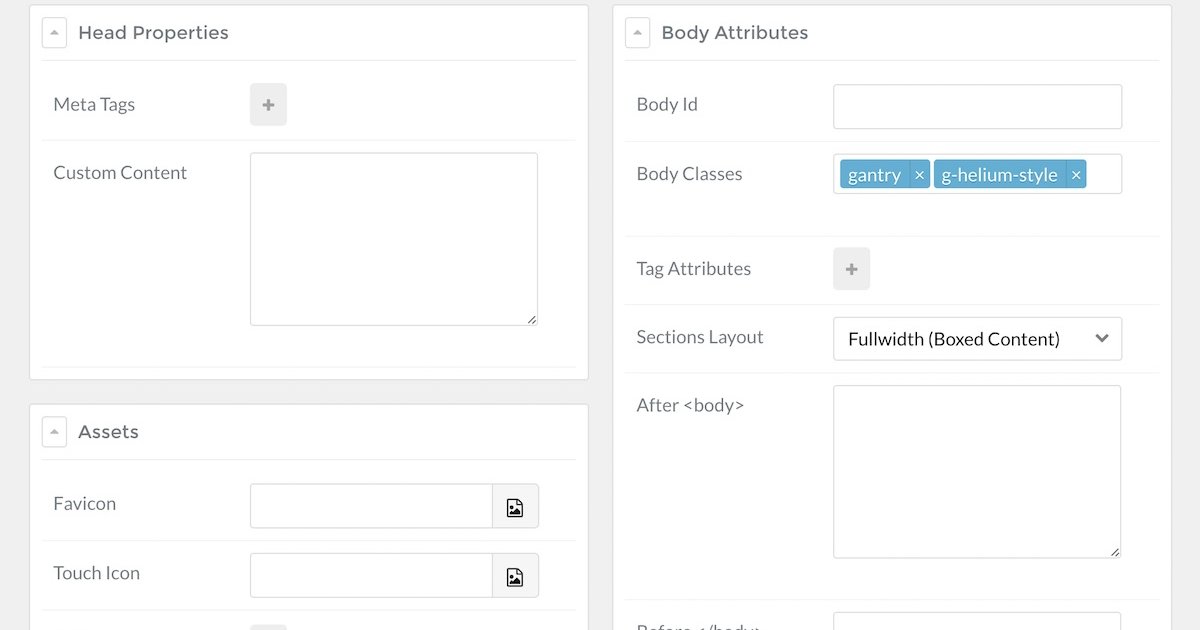This screenshot has height=630, width=1200.
Task: Collapse the Body Attributes panel
Action: 637,33
